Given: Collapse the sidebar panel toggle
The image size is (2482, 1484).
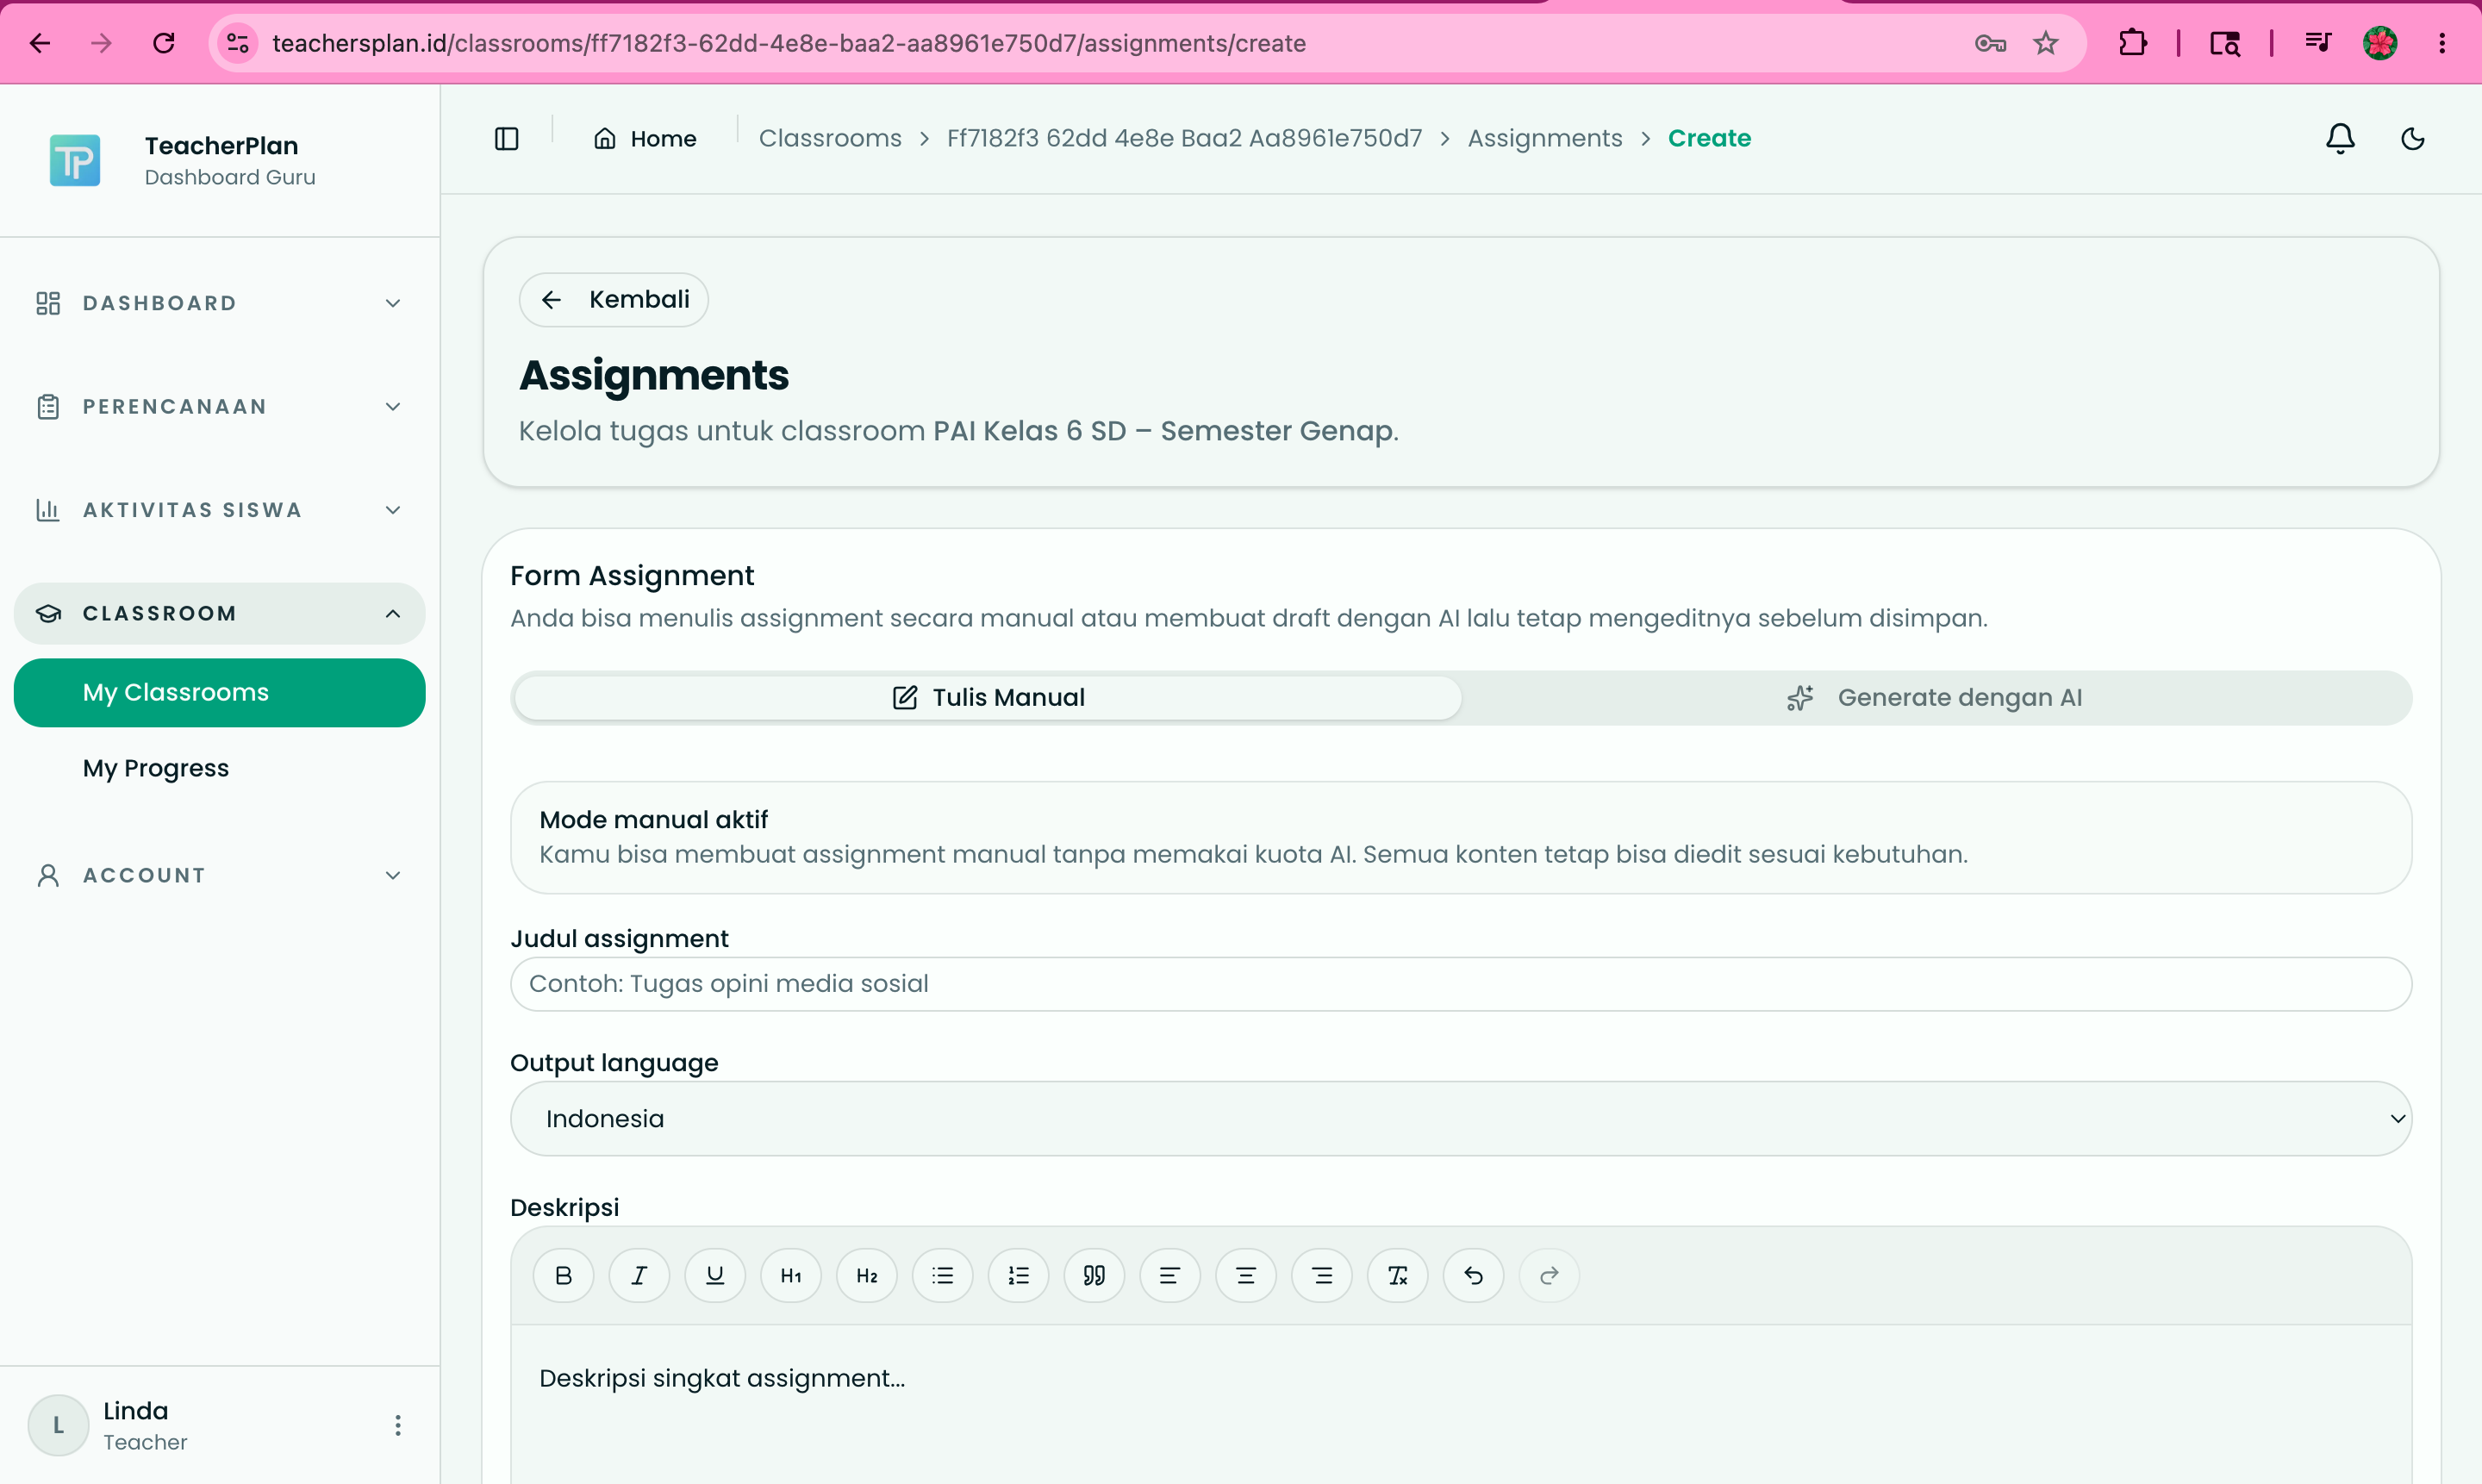Looking at the screenshot, I should pyautogui.click(x=507, y=138).
